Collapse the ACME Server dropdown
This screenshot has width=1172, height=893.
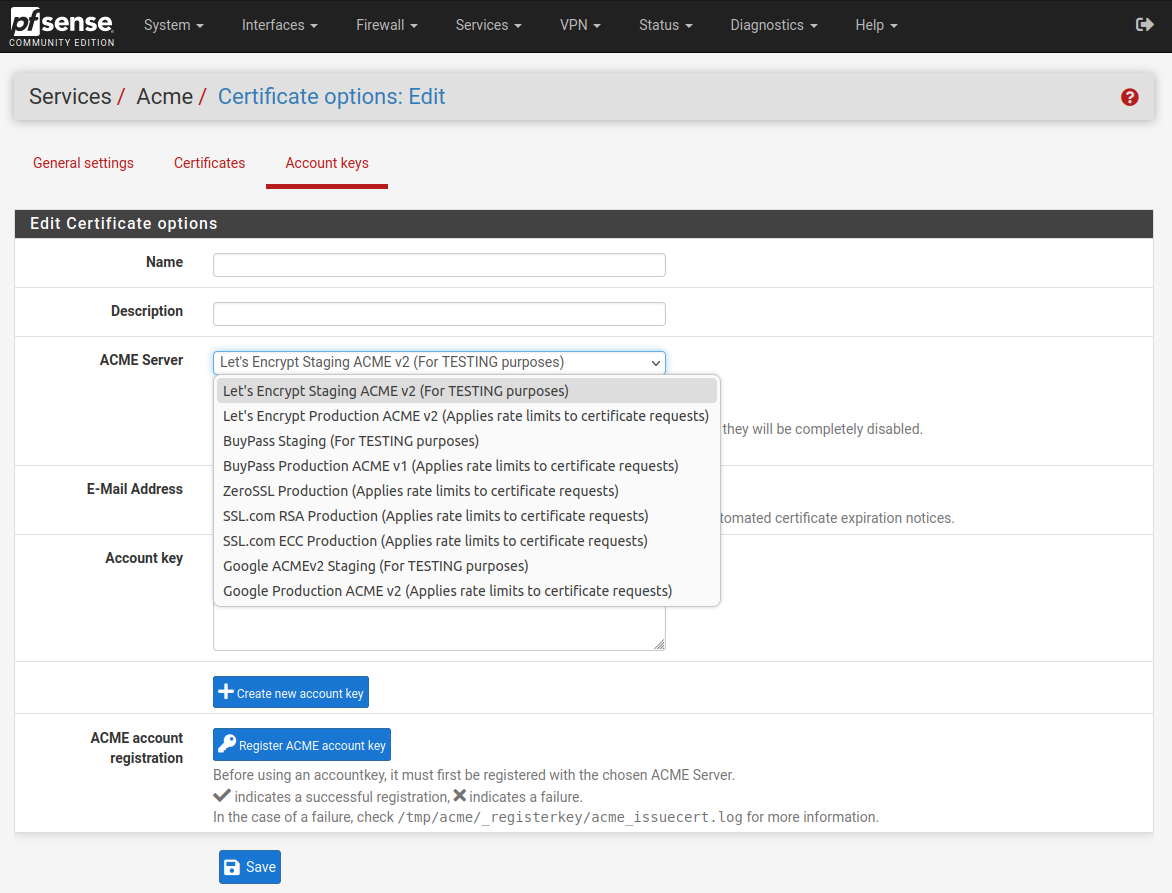pyautogui.click(x=439, y=362)
